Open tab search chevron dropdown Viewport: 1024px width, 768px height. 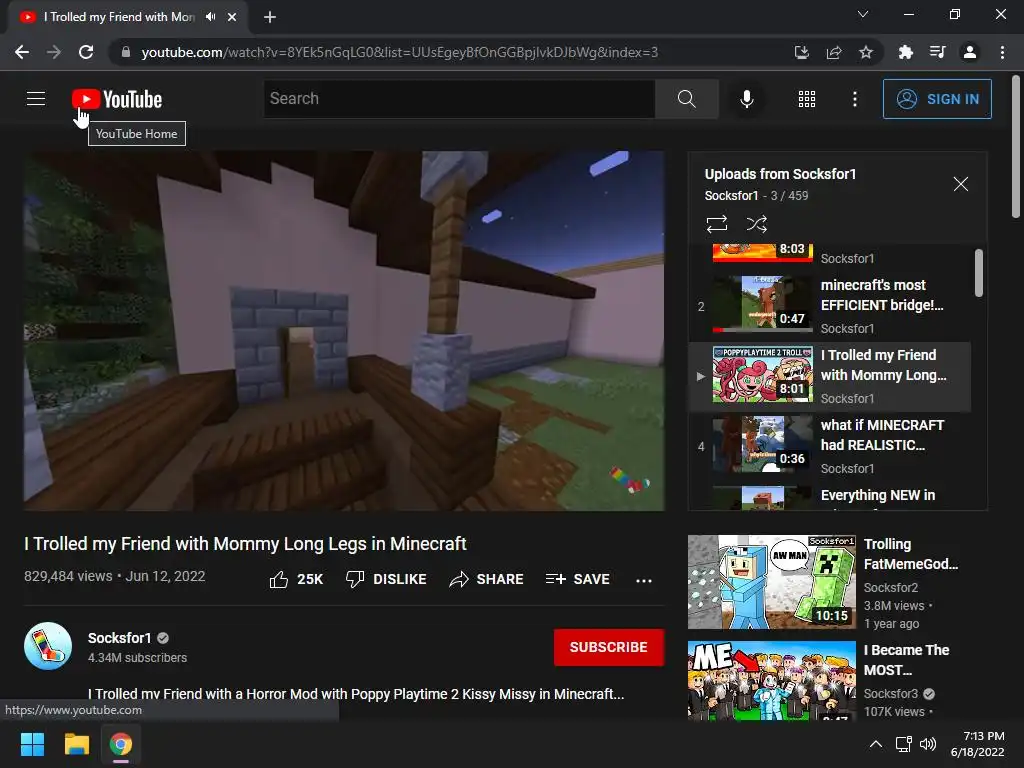tap(863, 14)
